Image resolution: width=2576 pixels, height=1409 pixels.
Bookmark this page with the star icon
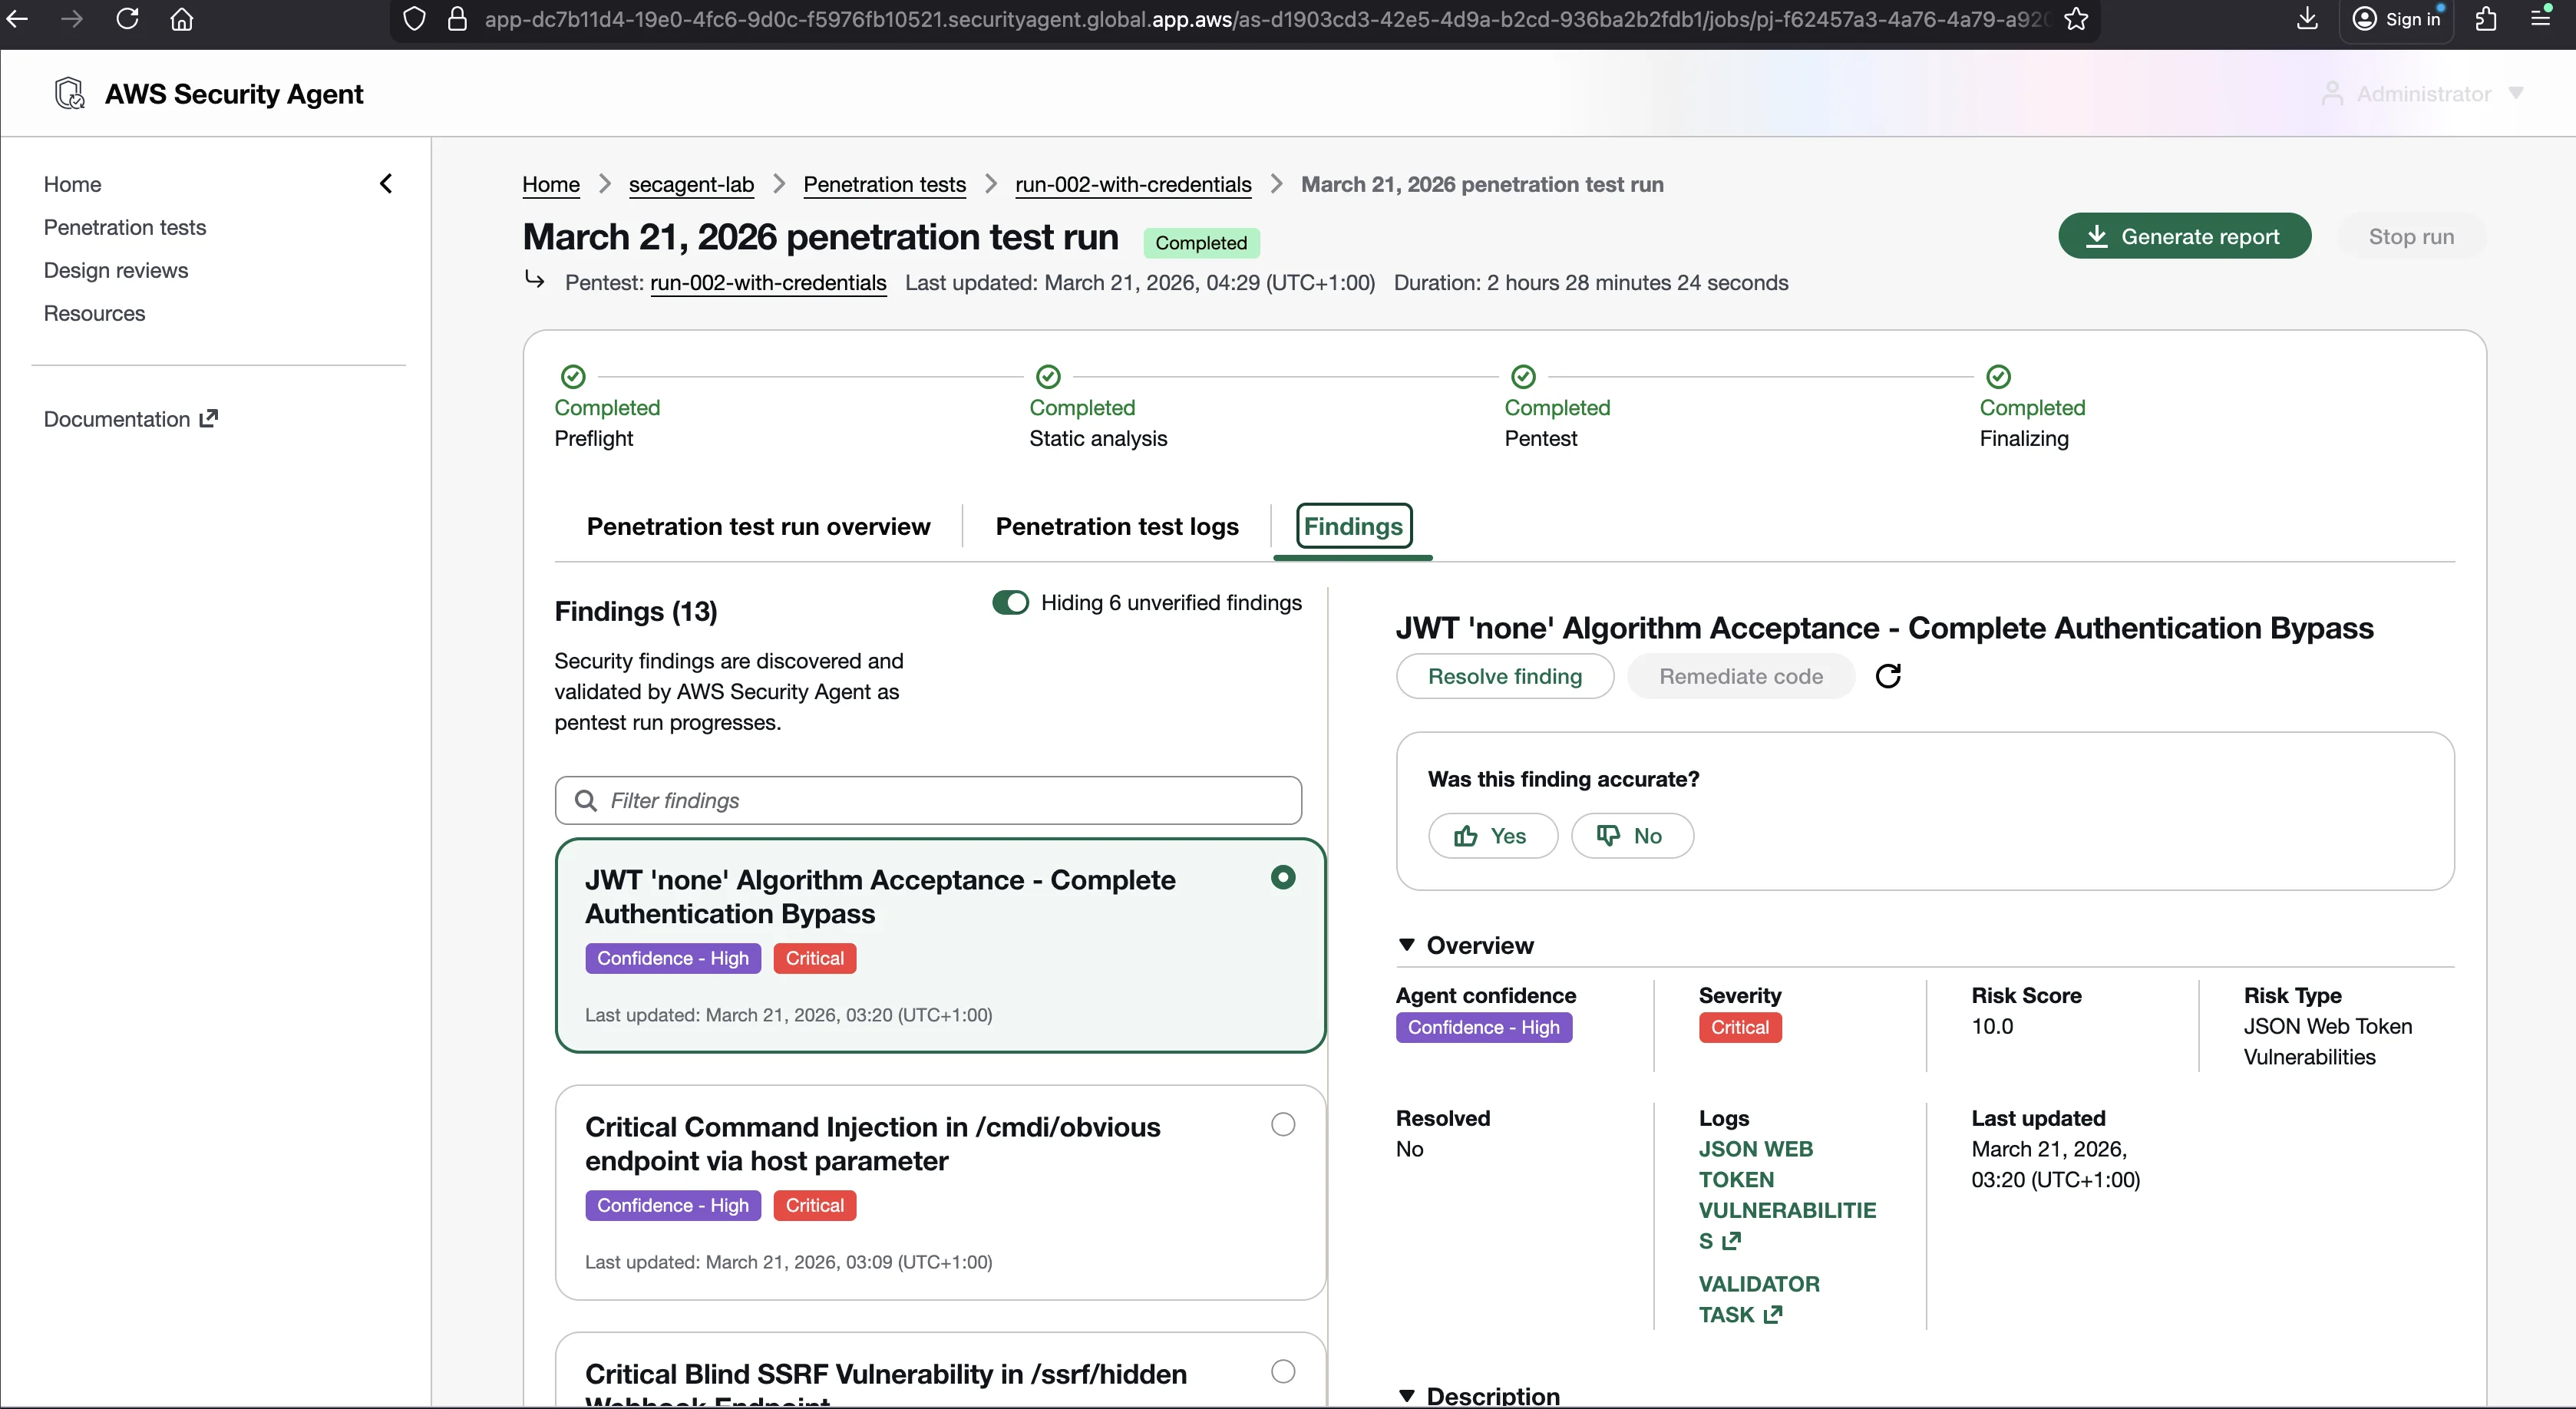[2076, 19]
